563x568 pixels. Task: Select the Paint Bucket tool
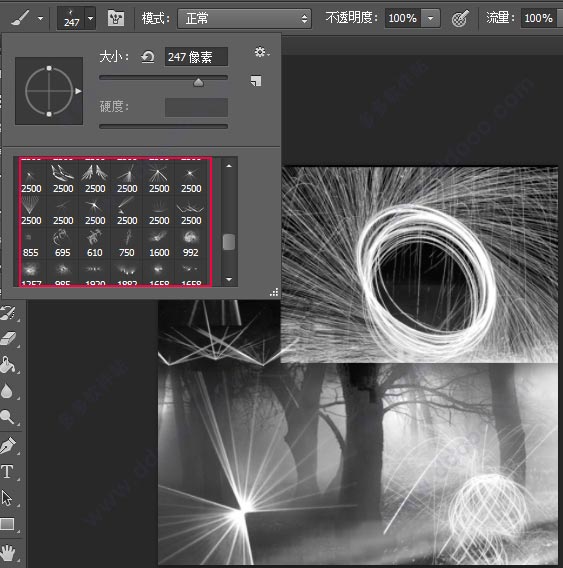8,365
